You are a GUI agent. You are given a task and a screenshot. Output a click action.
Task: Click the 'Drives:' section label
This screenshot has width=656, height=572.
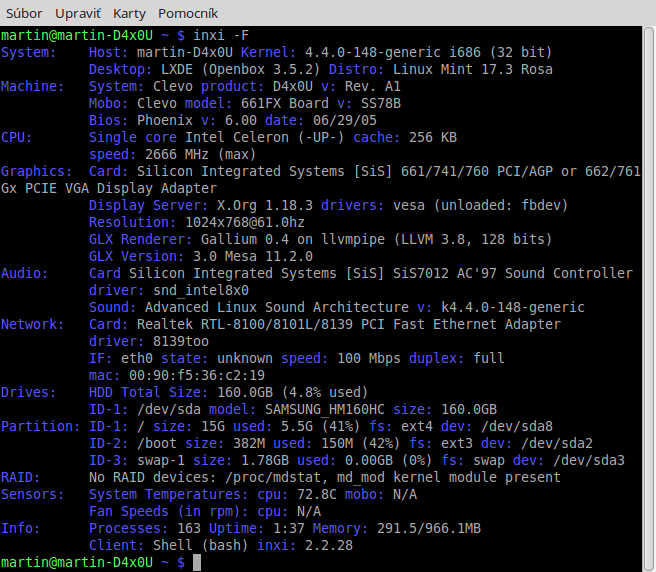coord(30,392)
